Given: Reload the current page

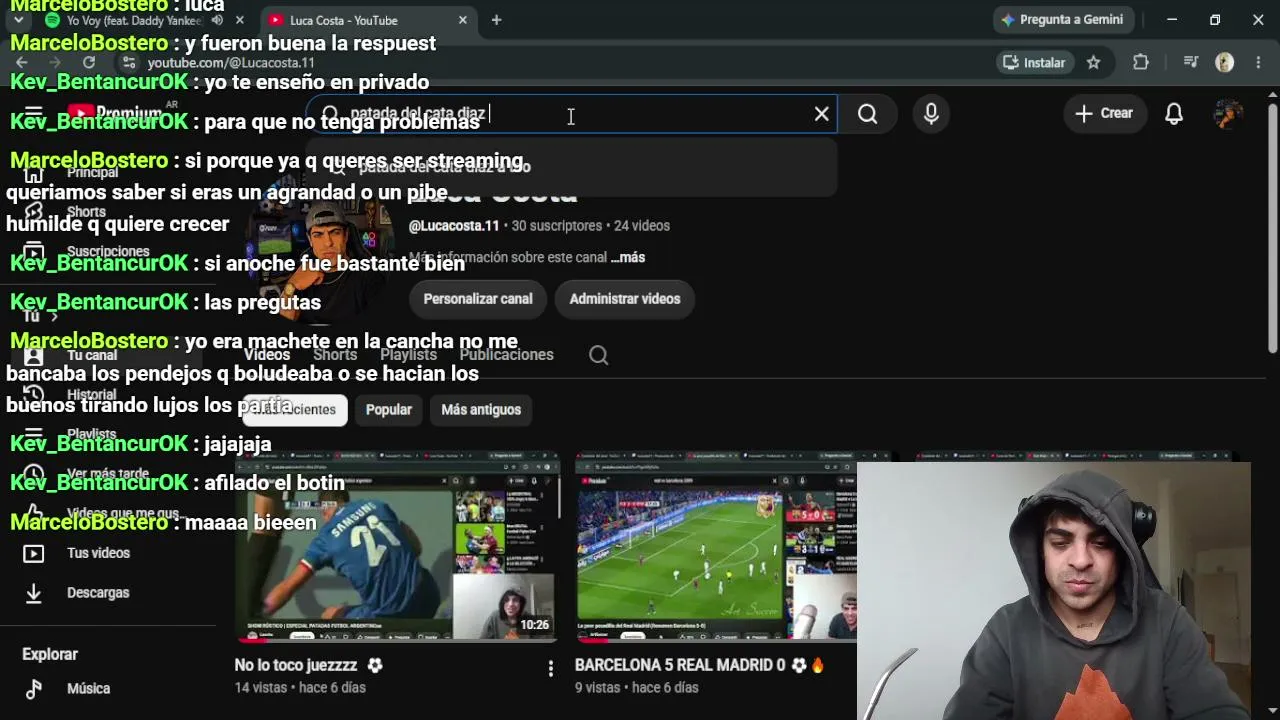Looking at the screenshot, I should point(89,63).
